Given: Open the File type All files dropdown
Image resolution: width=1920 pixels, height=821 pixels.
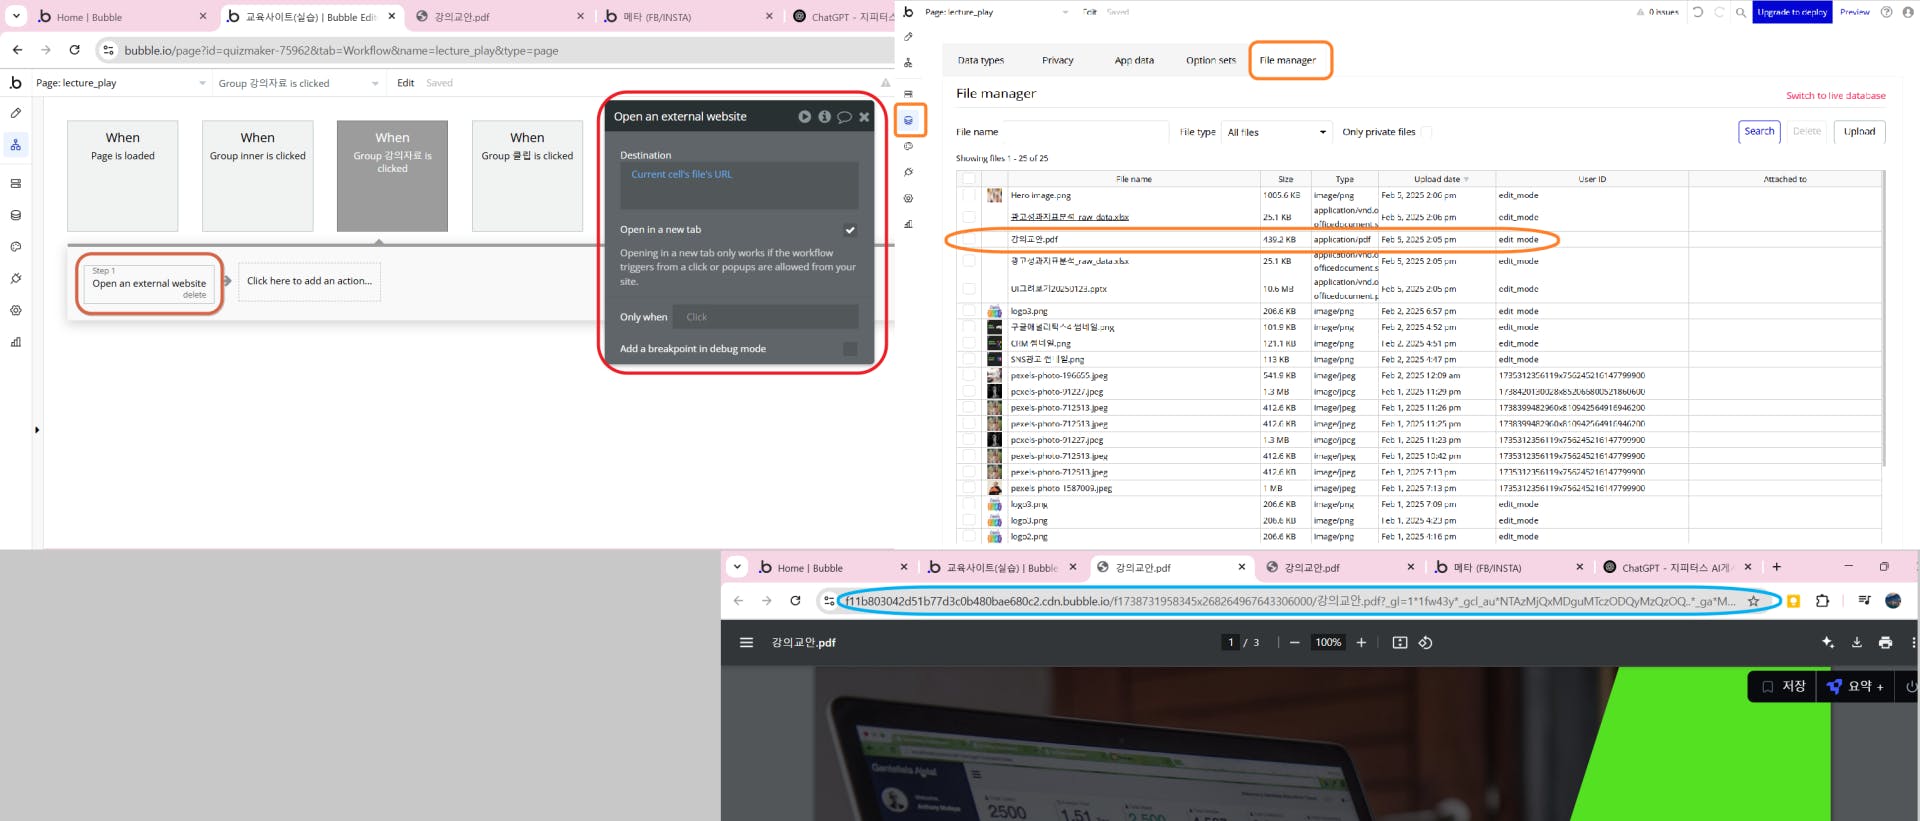Looking at the screenshot, I should (x=1277, y=132).
